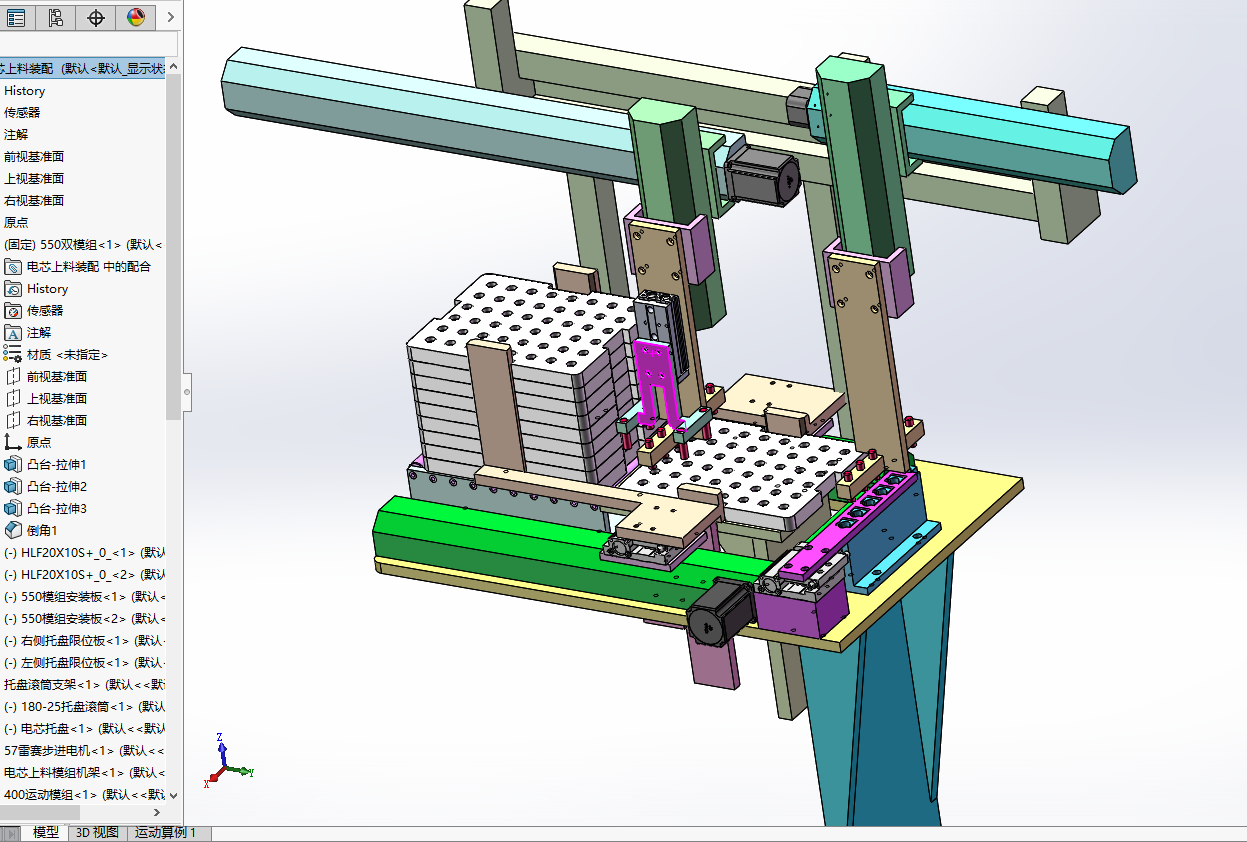Screen dimensions: 1247x842
Task: Select the 电芯托盘<1> component
Action: coord(83,728)
